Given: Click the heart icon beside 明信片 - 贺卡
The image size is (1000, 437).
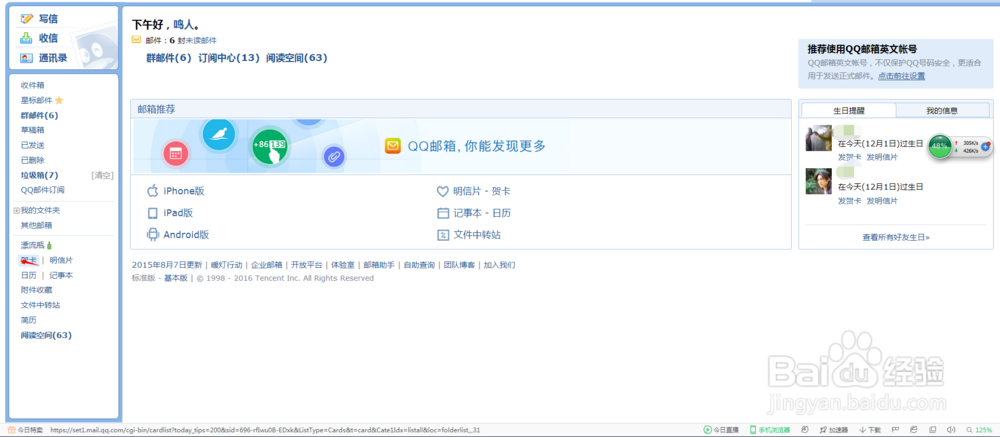Looking at the screenshot, I should coord(443,191).
